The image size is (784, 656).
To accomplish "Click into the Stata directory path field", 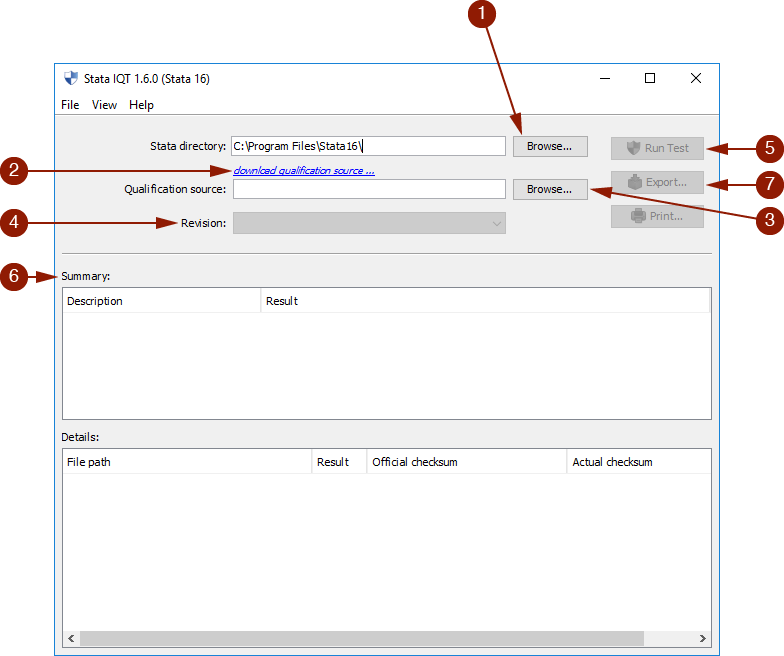I will pyautogui.click(x=368, y=146).
